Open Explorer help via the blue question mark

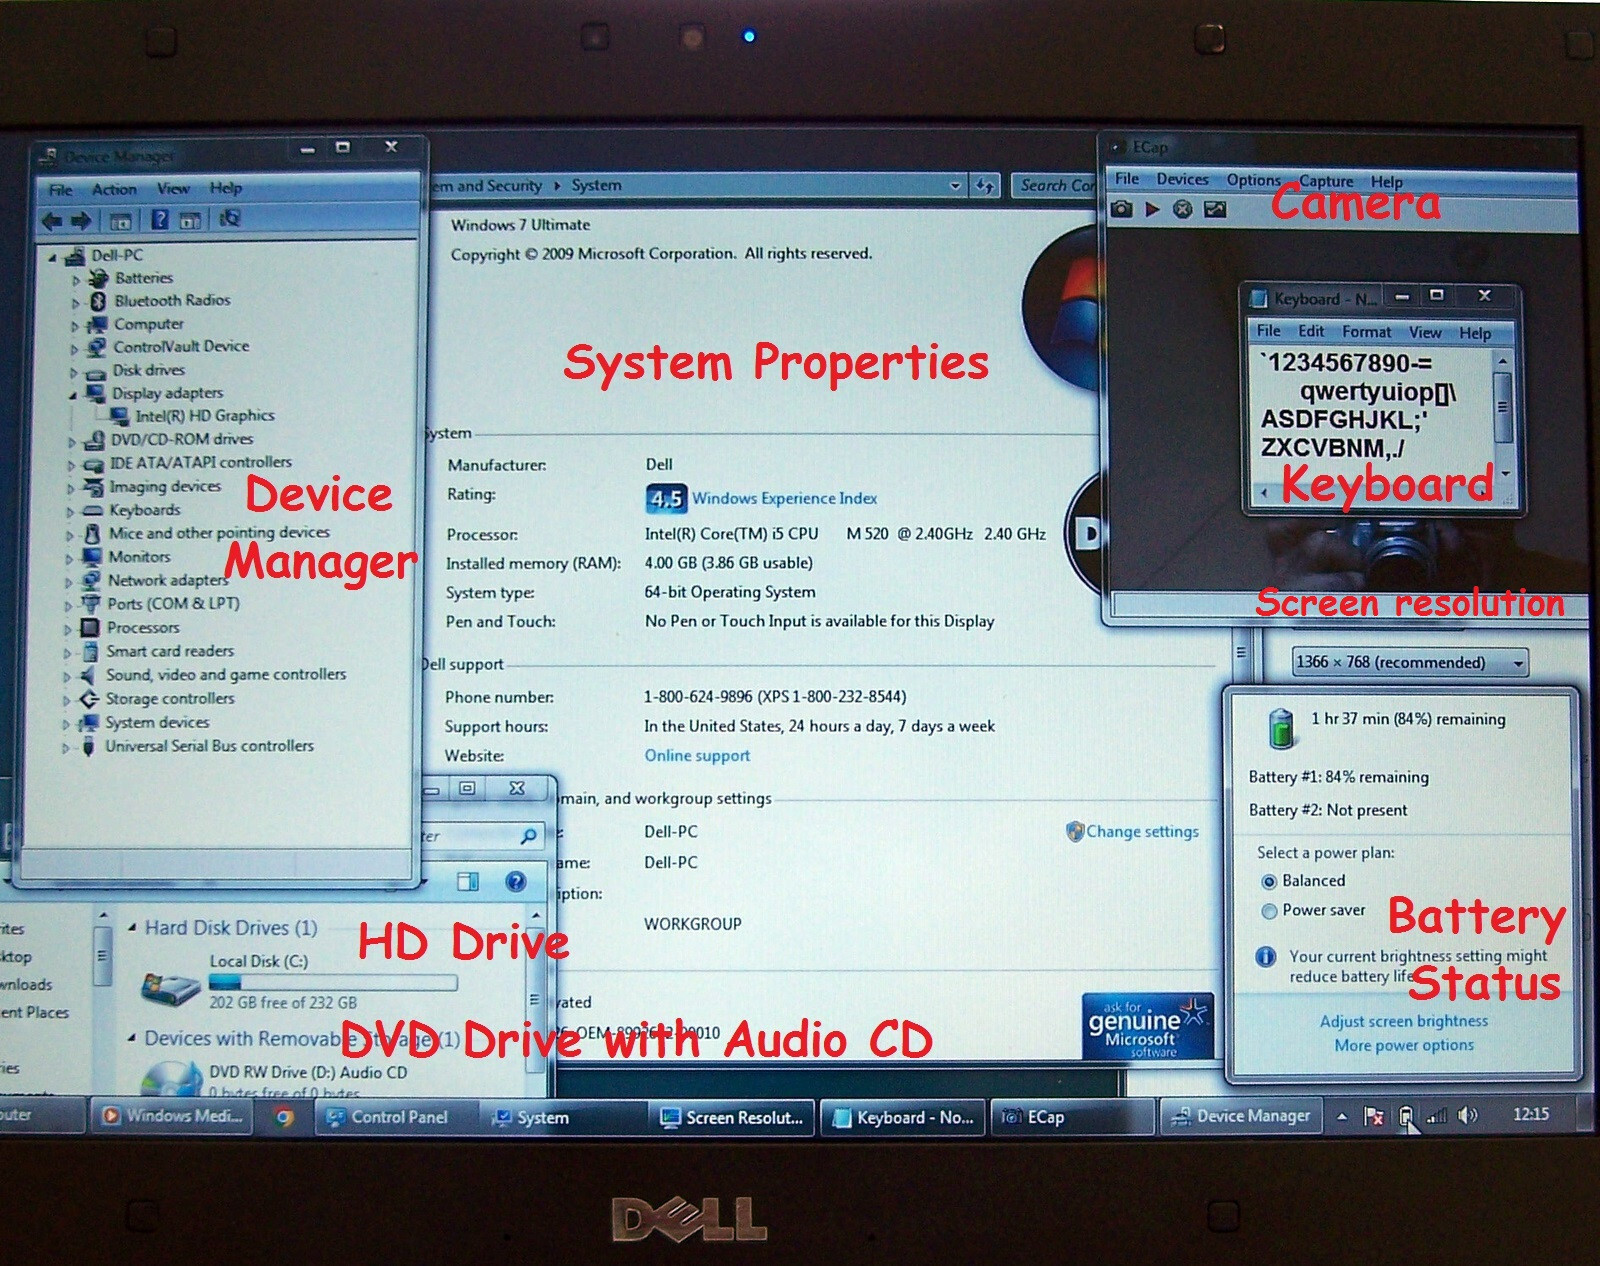point(516,881)
